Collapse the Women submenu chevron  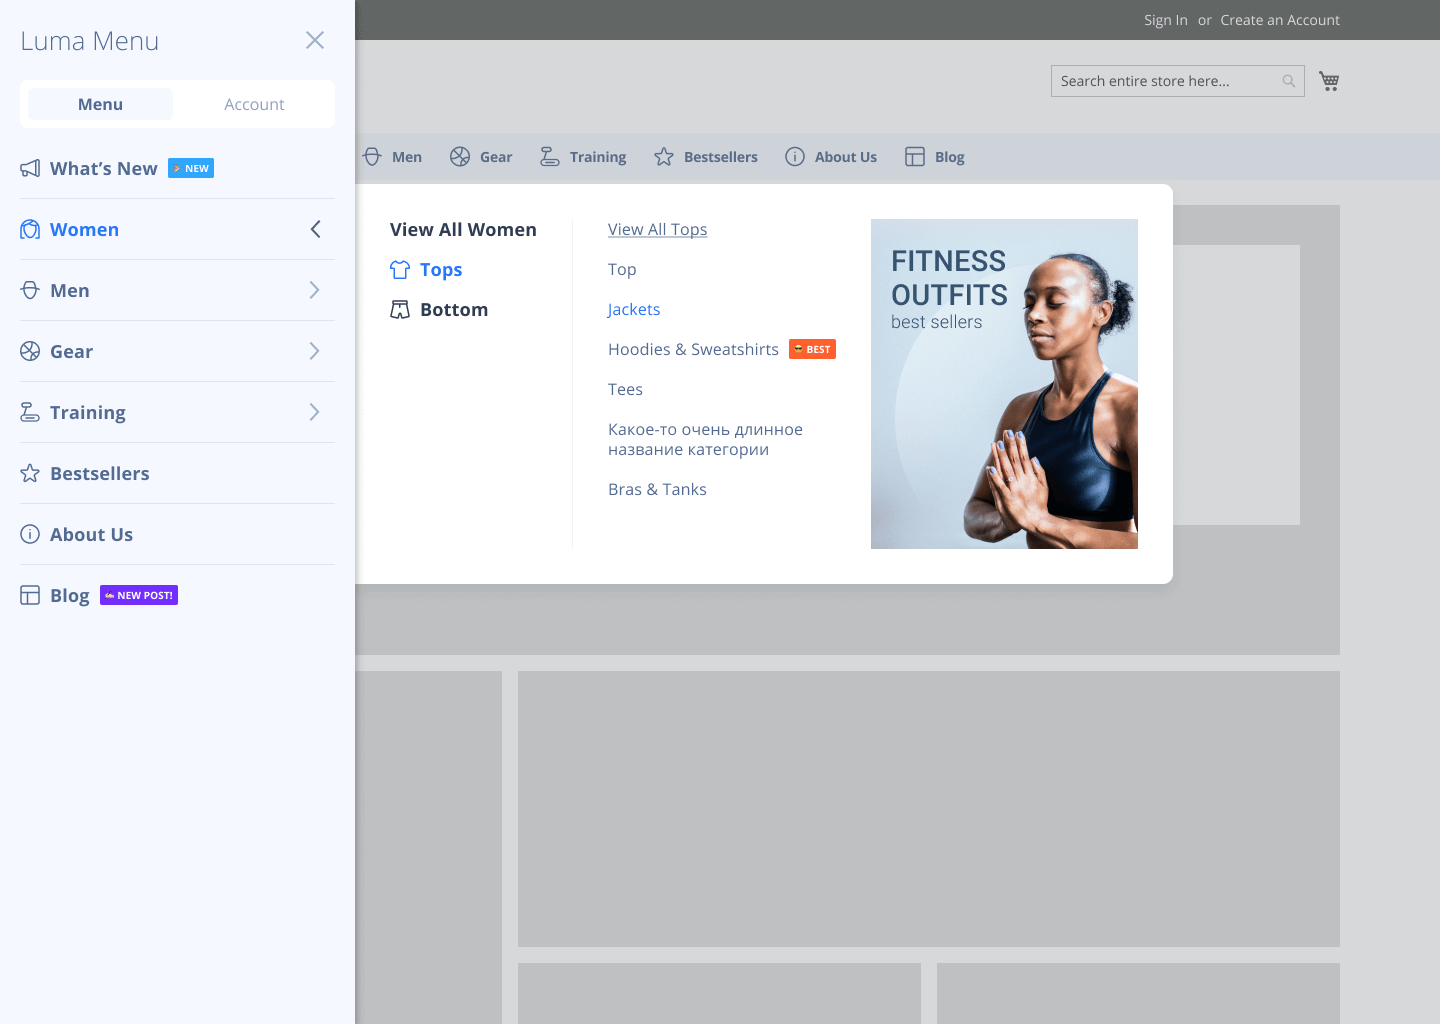tap(315, 229)
